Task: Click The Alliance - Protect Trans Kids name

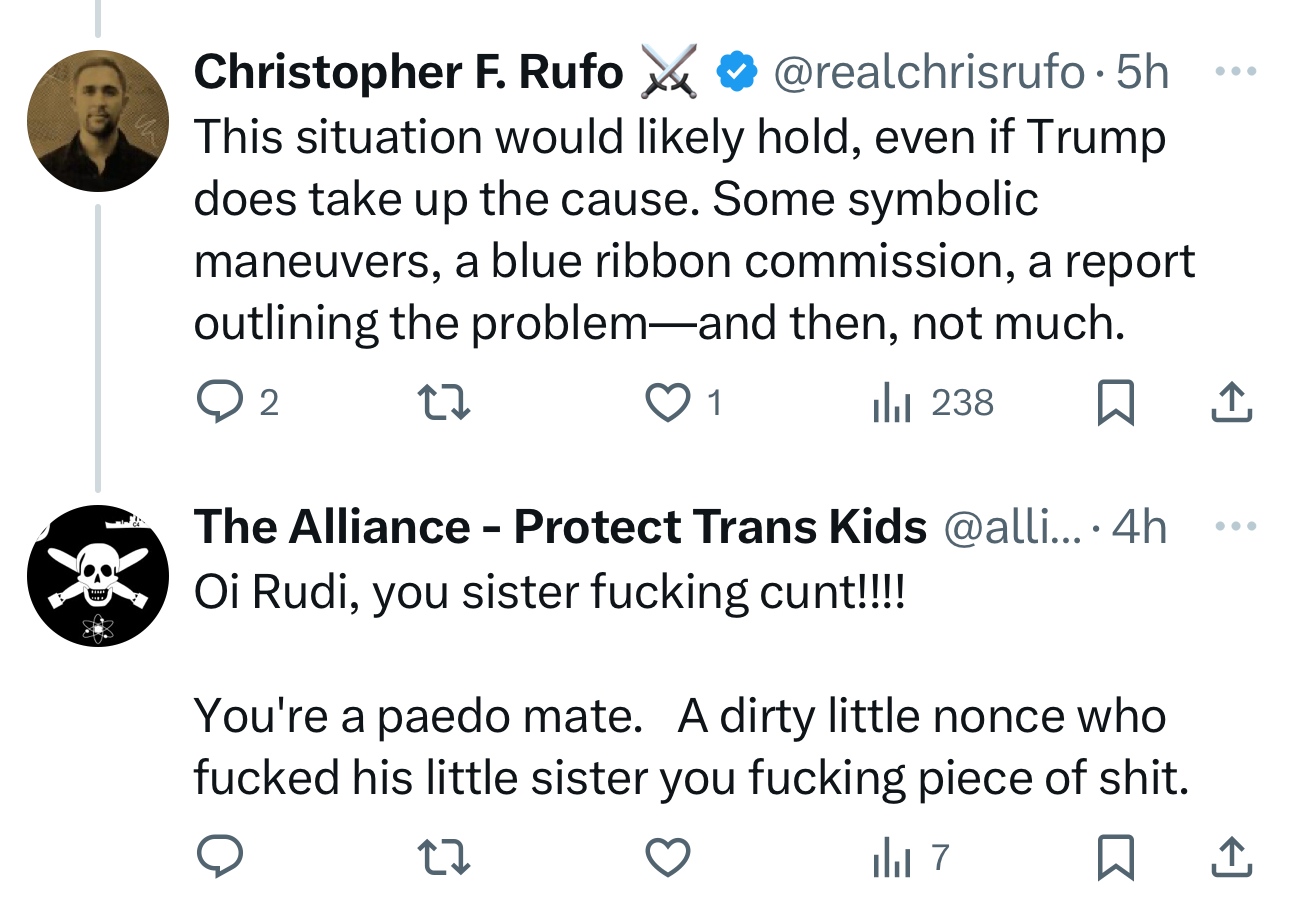Action: pyautogui.click(x=560, y=527)
